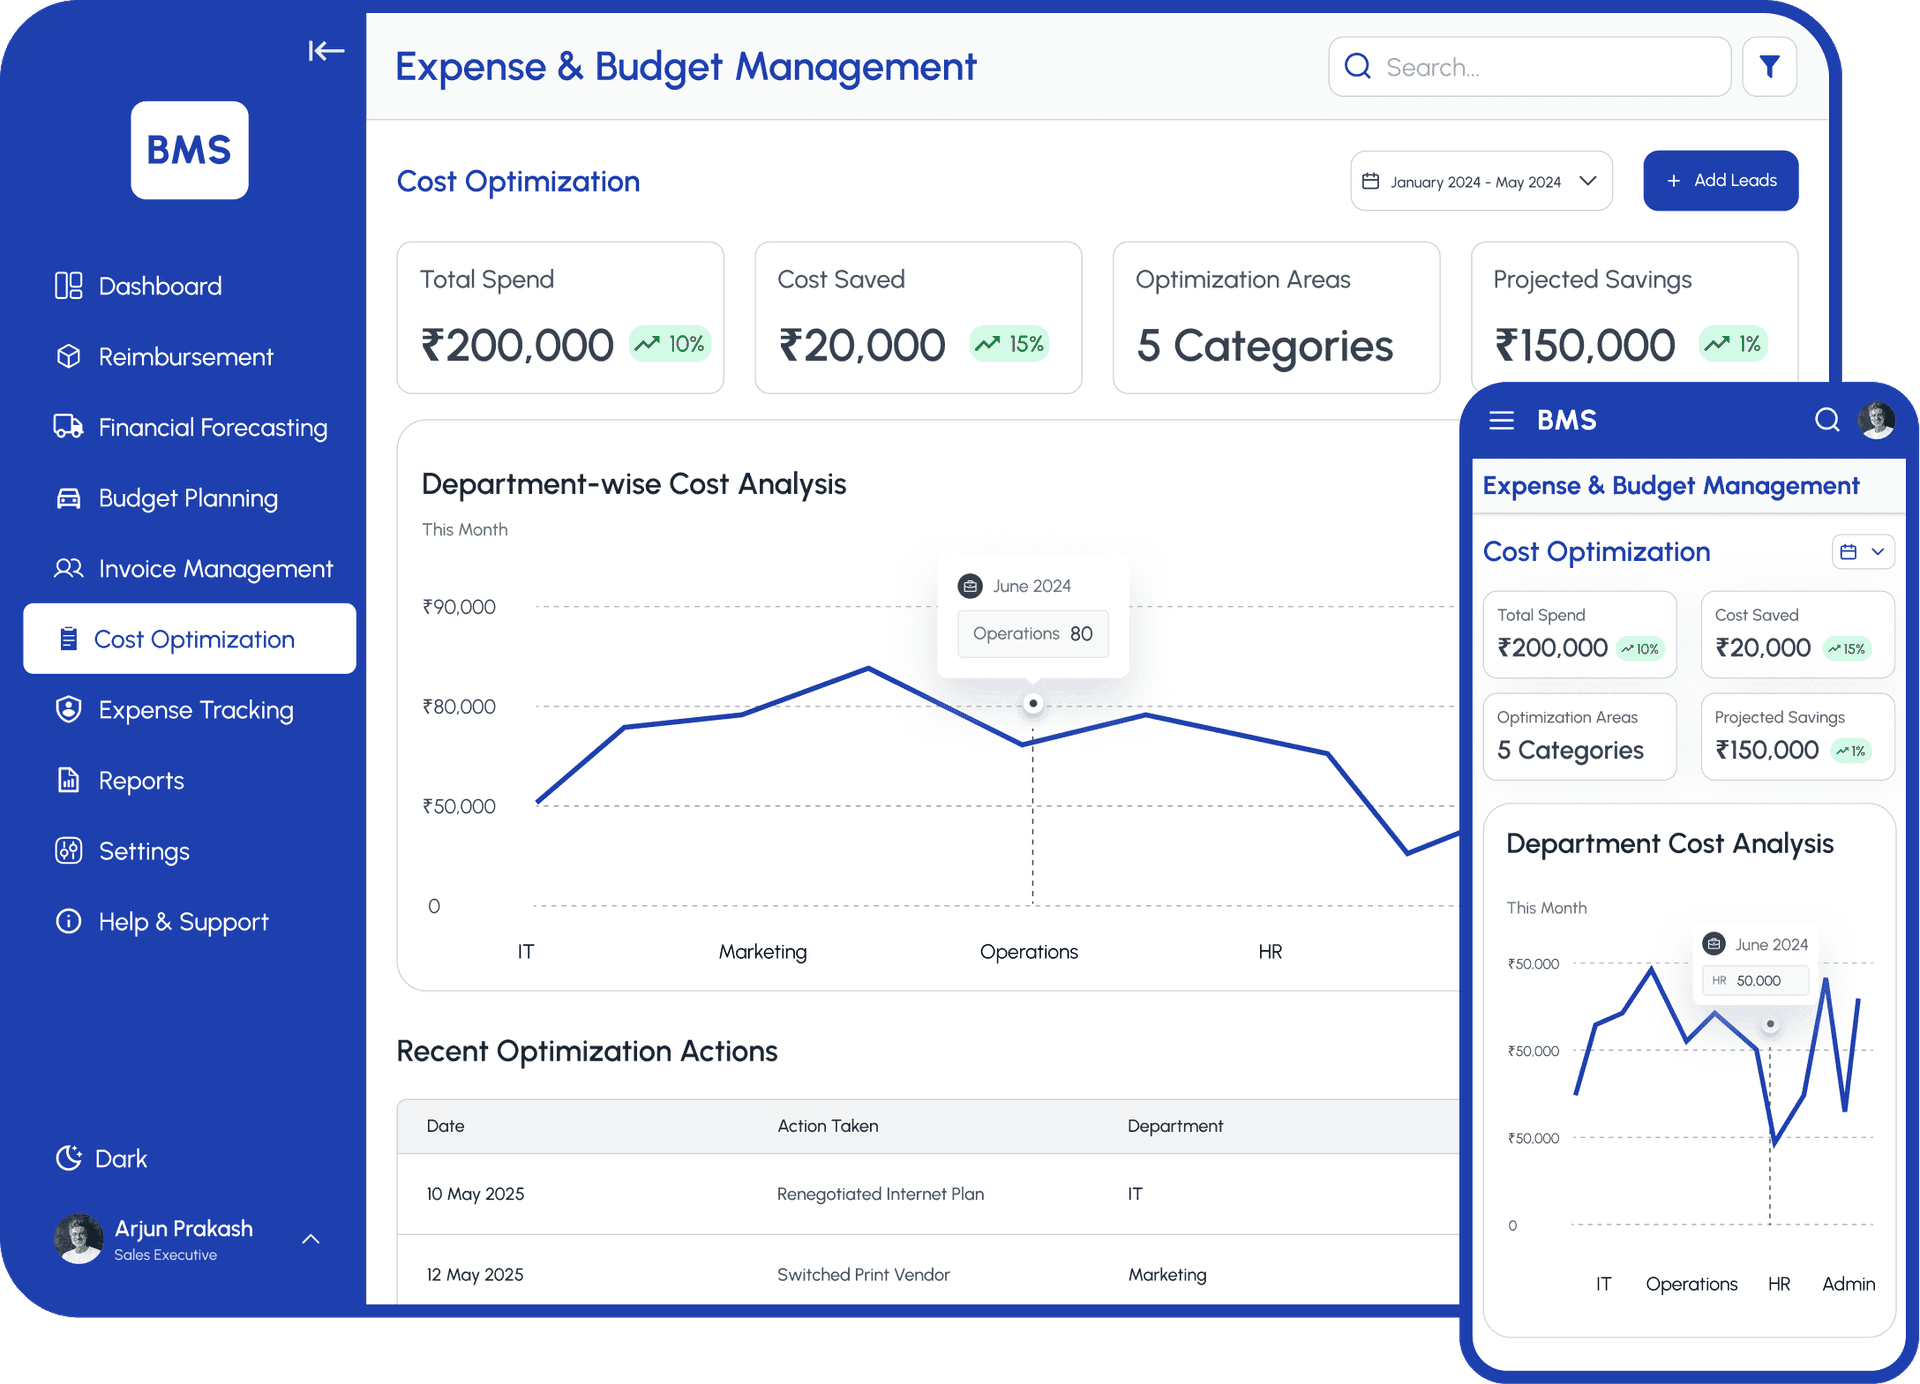
Task: Open Reimbursement via its sidebar icon
Action: pyautogui.click(x=68, y=356)
